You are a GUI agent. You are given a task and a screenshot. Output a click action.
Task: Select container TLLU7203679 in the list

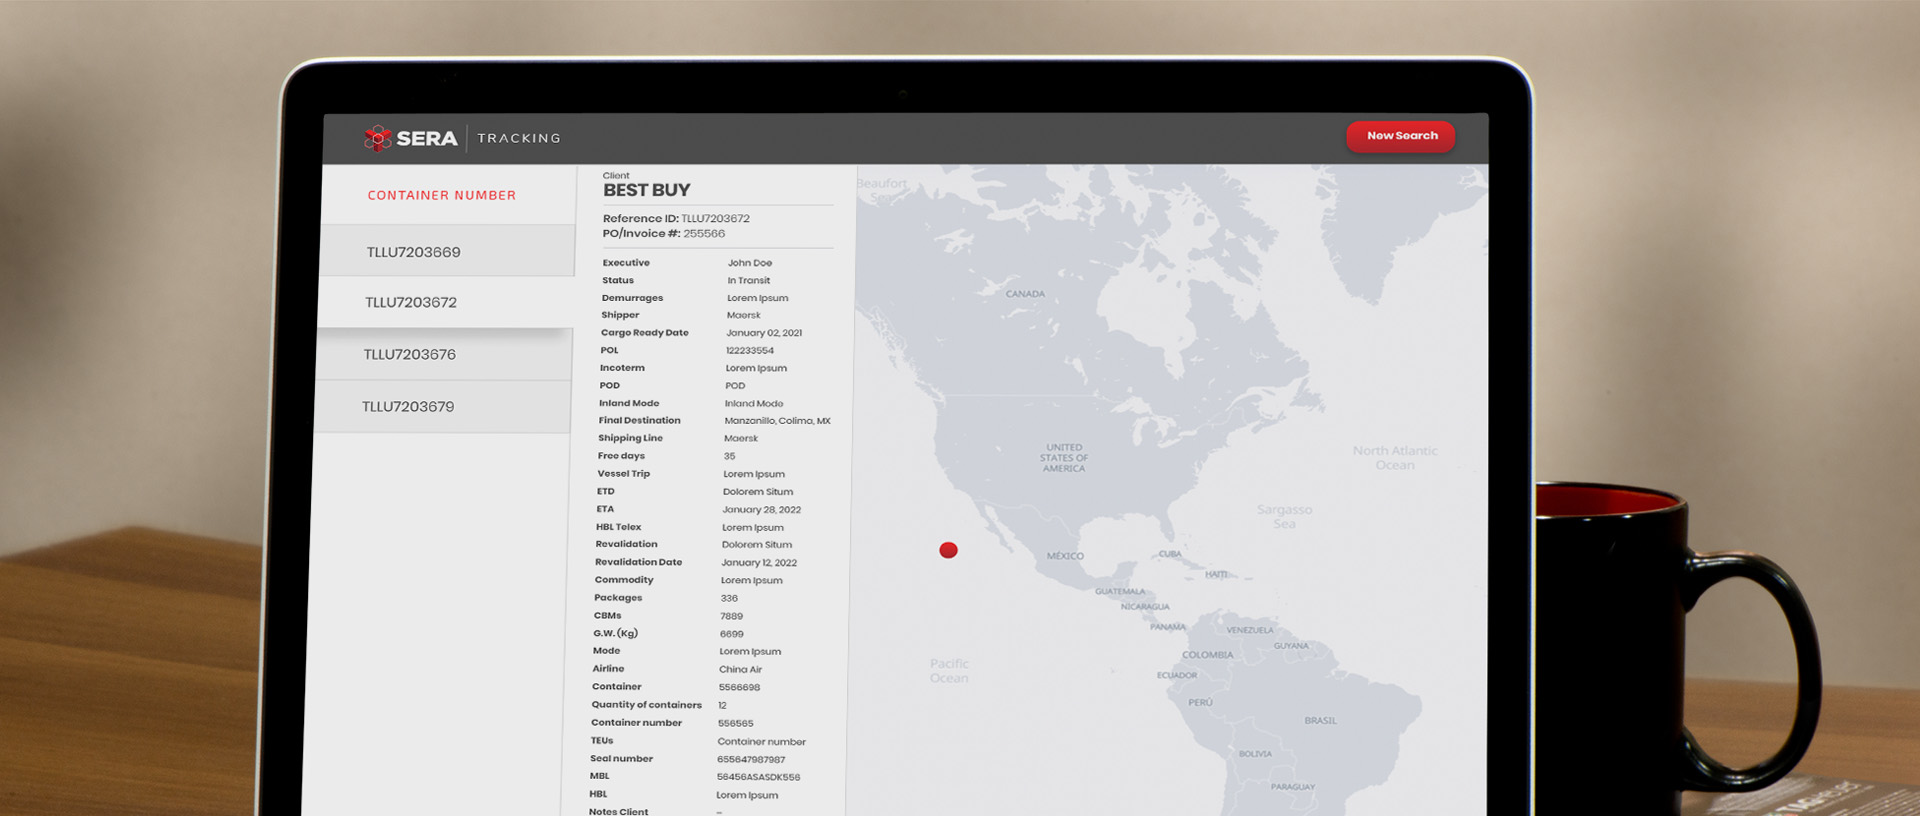coord(442,406)
